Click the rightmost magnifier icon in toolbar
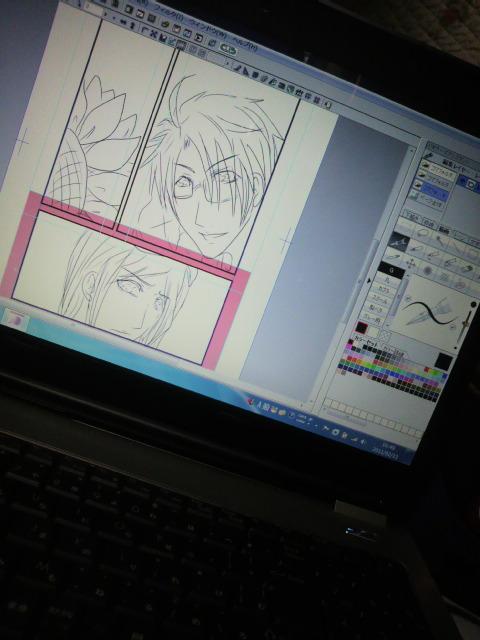Viewport: 480px width, 640px height. tap(327, 105)
